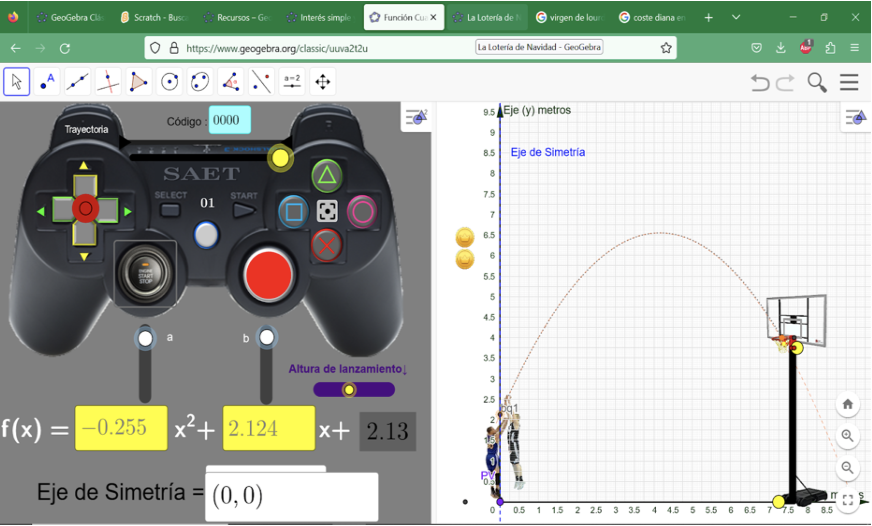Zoom in on the graph view
The height and width of the screenshot is (526, 872).
(x=847, y=435)
